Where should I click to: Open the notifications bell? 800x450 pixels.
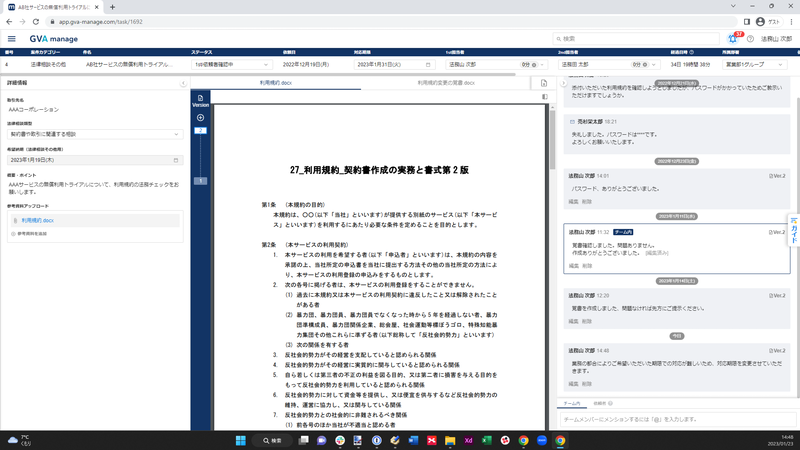732,38
